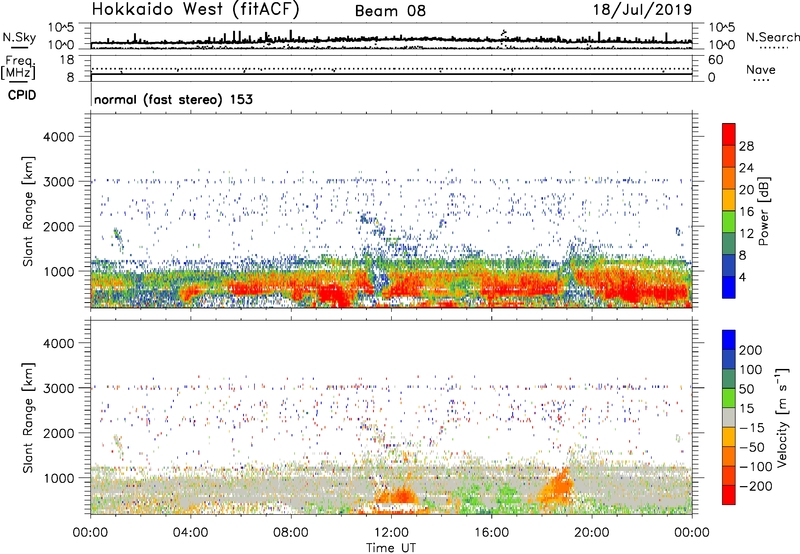Click the "16:00" time axis tick
Image resolution: width=800 pixels, height=554 pixels.
pyautogui.click(x=491, y=532)
